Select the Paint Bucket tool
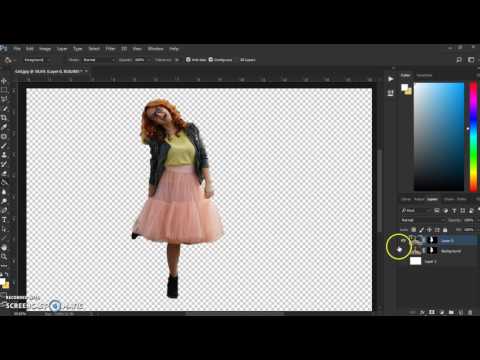The height and width of the screenshot is (360, 480). pos(4,183)
